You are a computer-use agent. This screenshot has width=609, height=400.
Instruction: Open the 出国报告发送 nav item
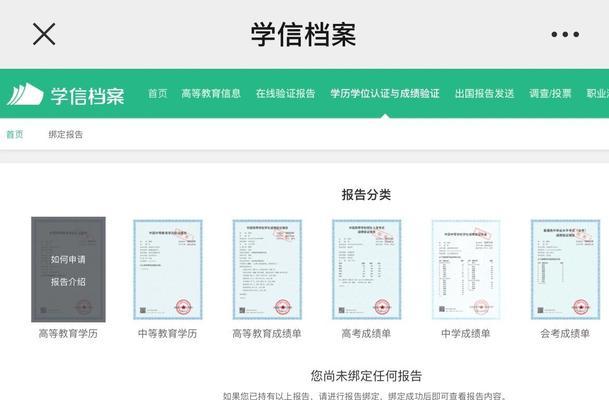pos(484,94)
